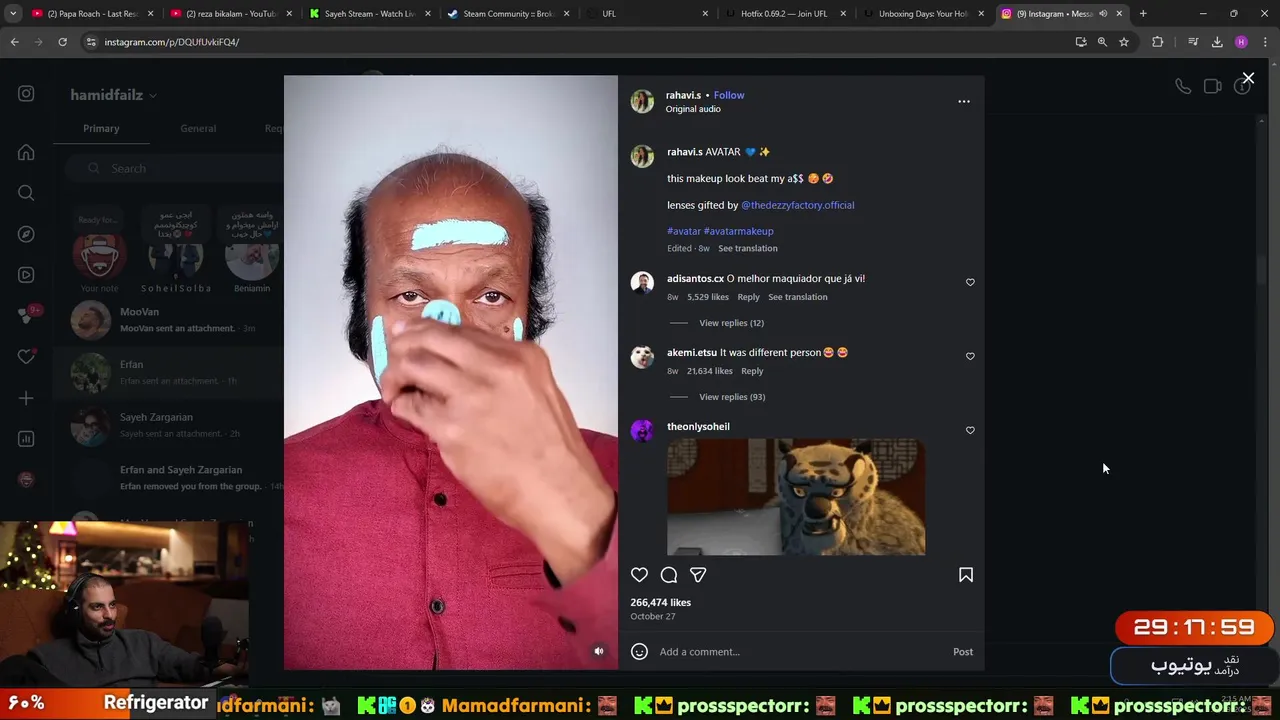Image resolution: width=1280 pixels, height=720 pixels.
Task: Open Chrome three-dot menu
Action: pyautogui.click(x=1265, y=42)
